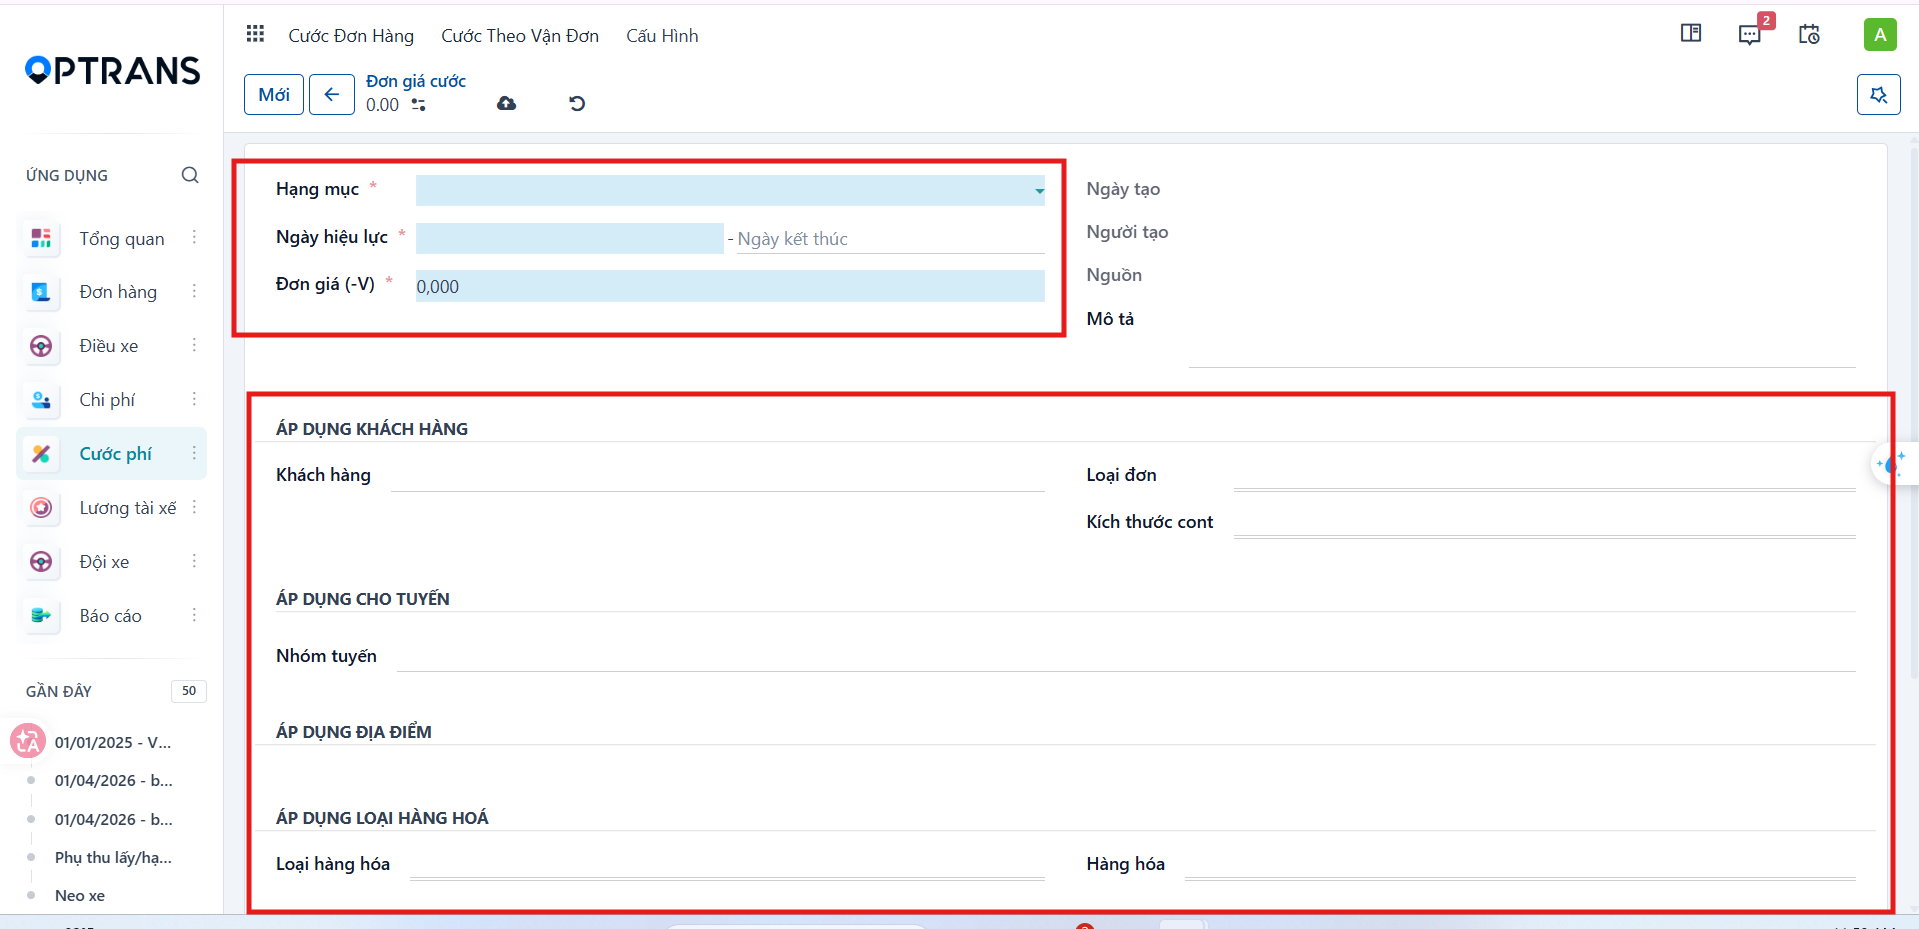Click the pin star button
Screen dimensions: 1919x929
1879,95
